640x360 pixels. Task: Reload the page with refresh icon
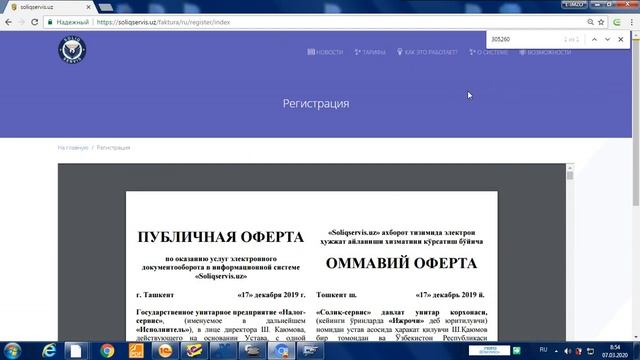(x=35, y=22)
